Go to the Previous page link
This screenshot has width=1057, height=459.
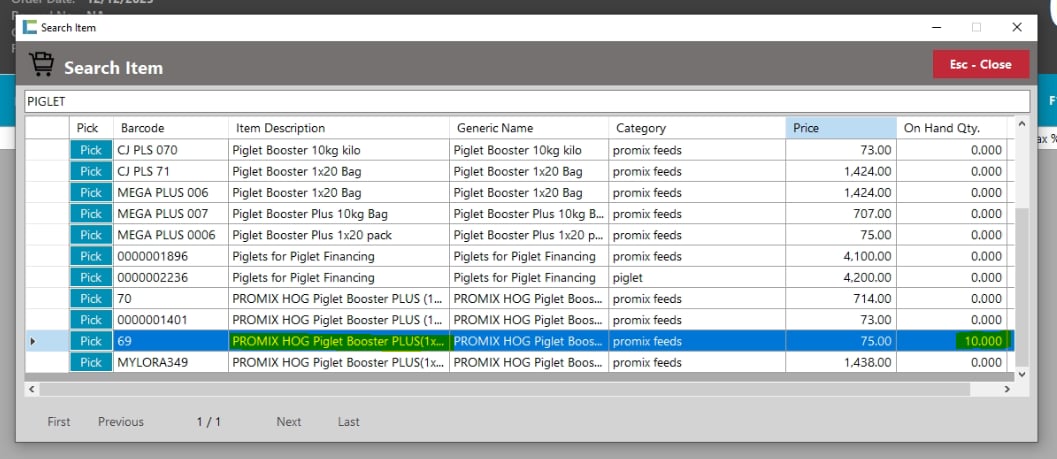[121, 422]
